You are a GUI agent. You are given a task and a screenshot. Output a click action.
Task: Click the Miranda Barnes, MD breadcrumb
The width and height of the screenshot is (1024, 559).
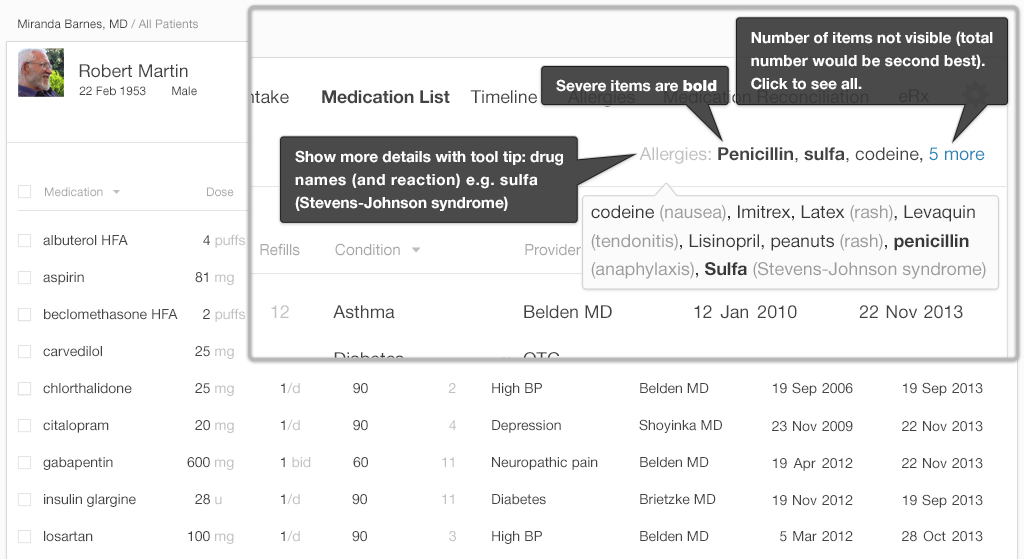pos(72,23)
